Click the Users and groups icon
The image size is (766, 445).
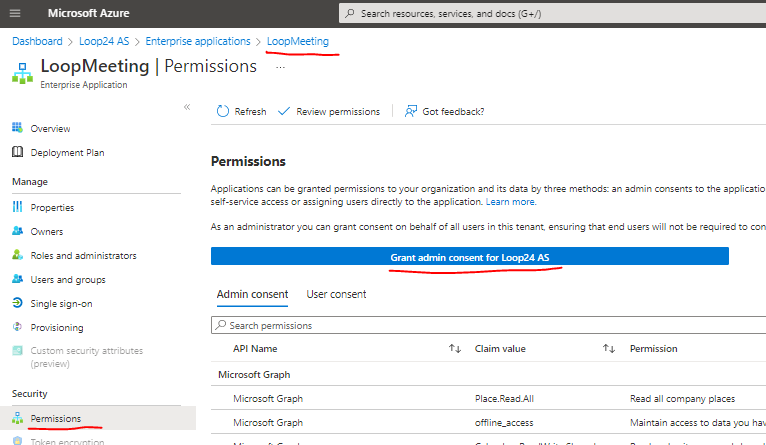click(x=18, y=278)
